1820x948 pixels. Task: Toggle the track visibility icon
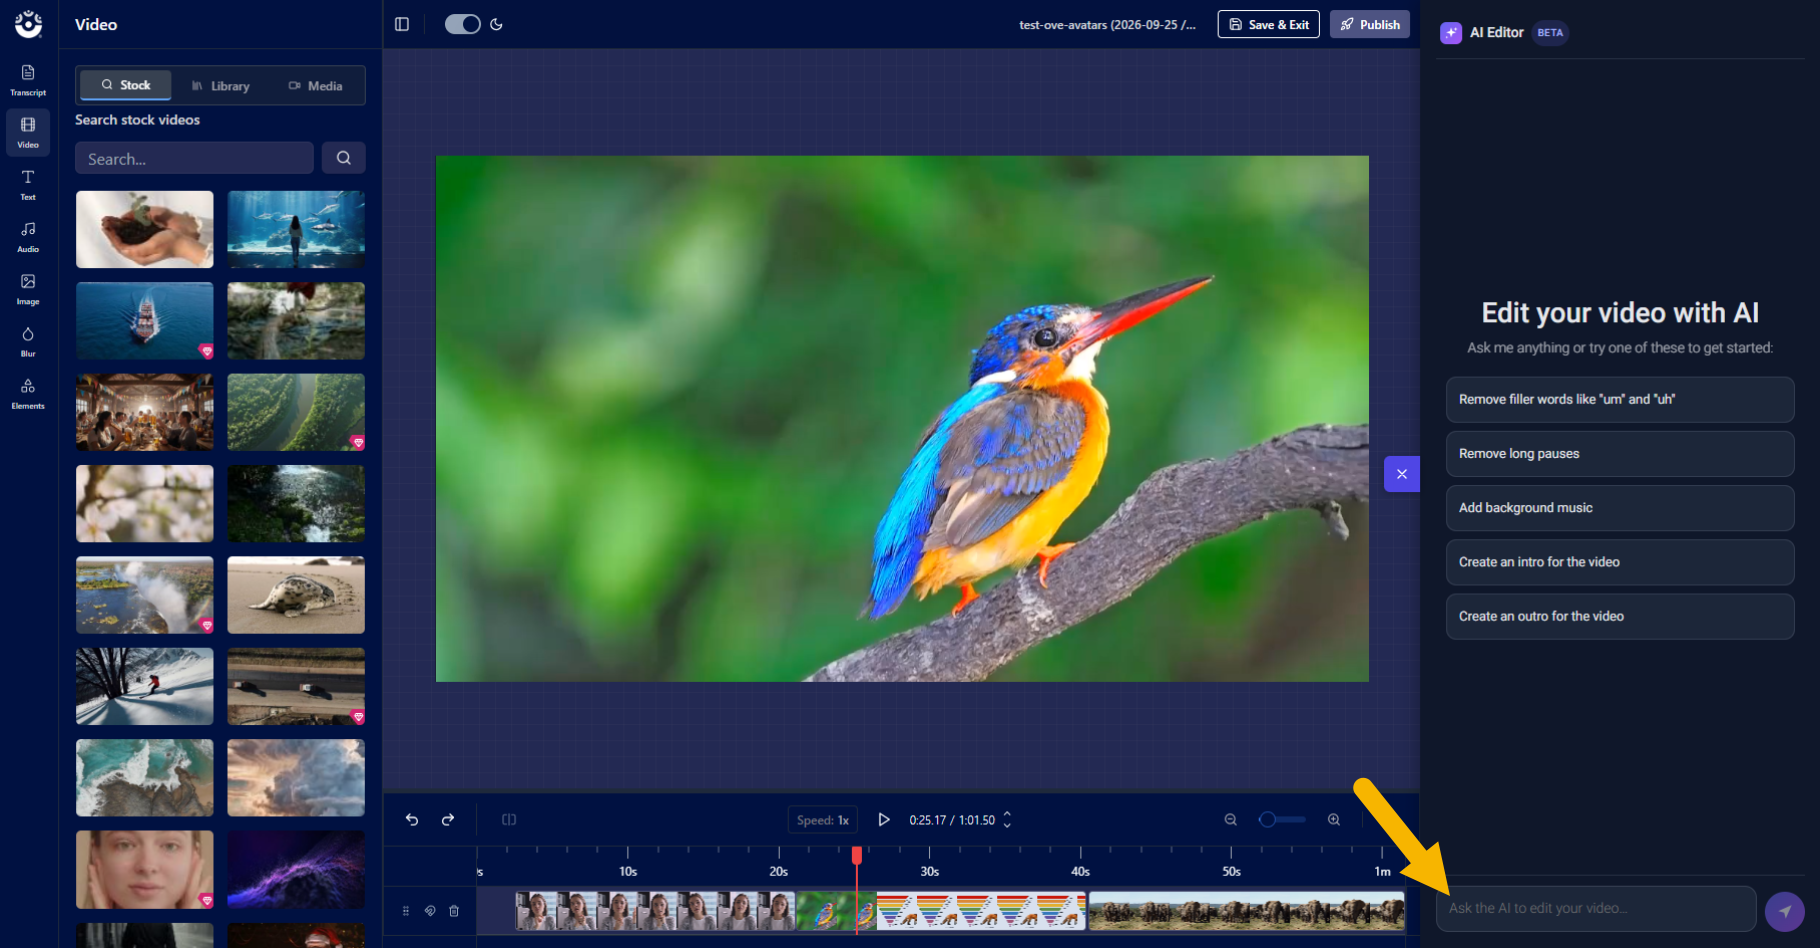tap(430, 911)
